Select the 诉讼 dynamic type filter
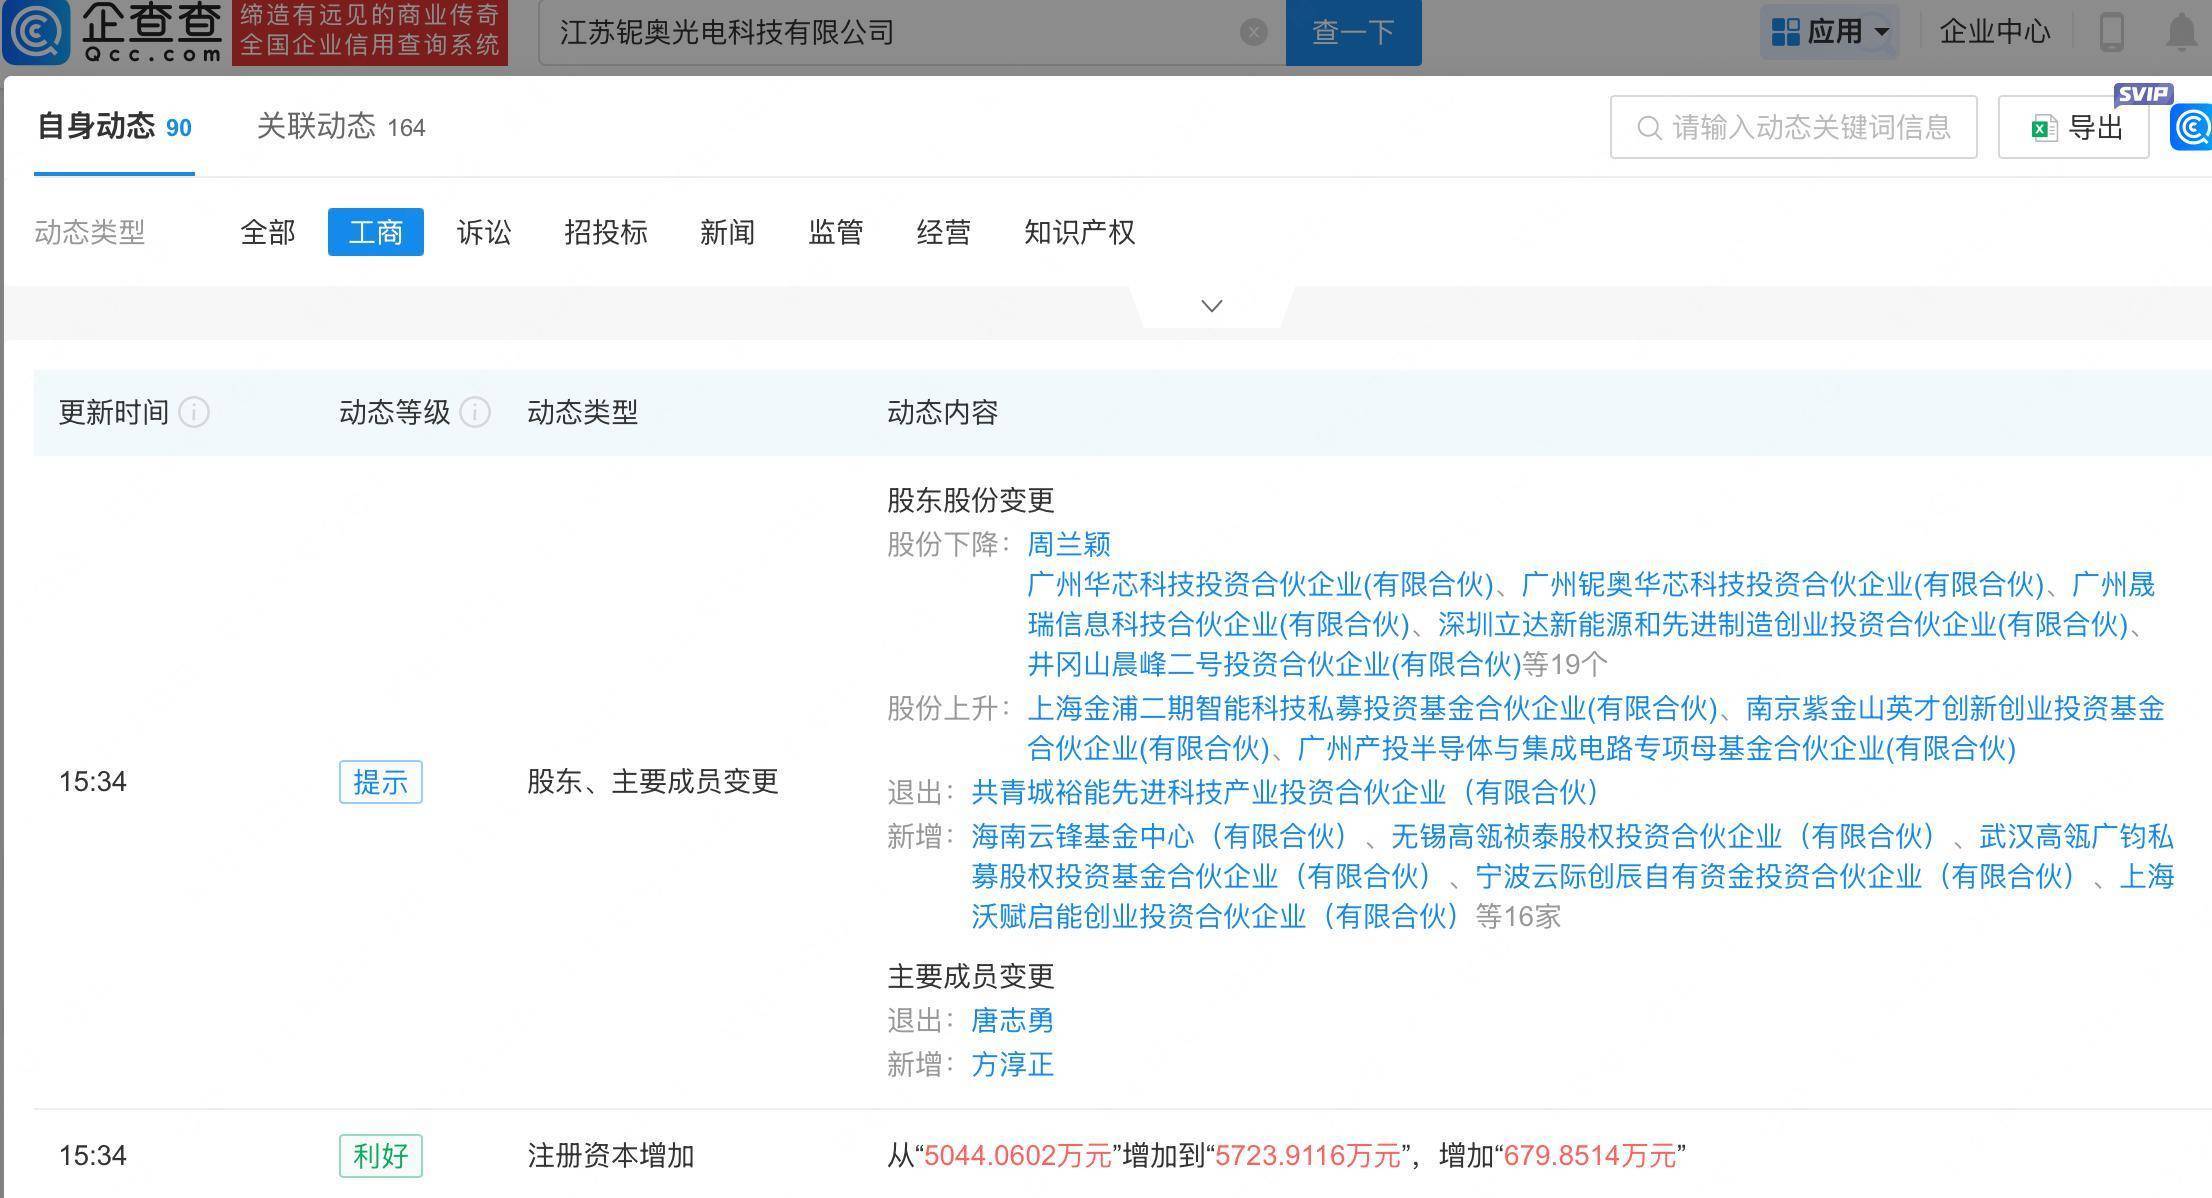Screen dimensions: 2212x1198 click(484, 232)
